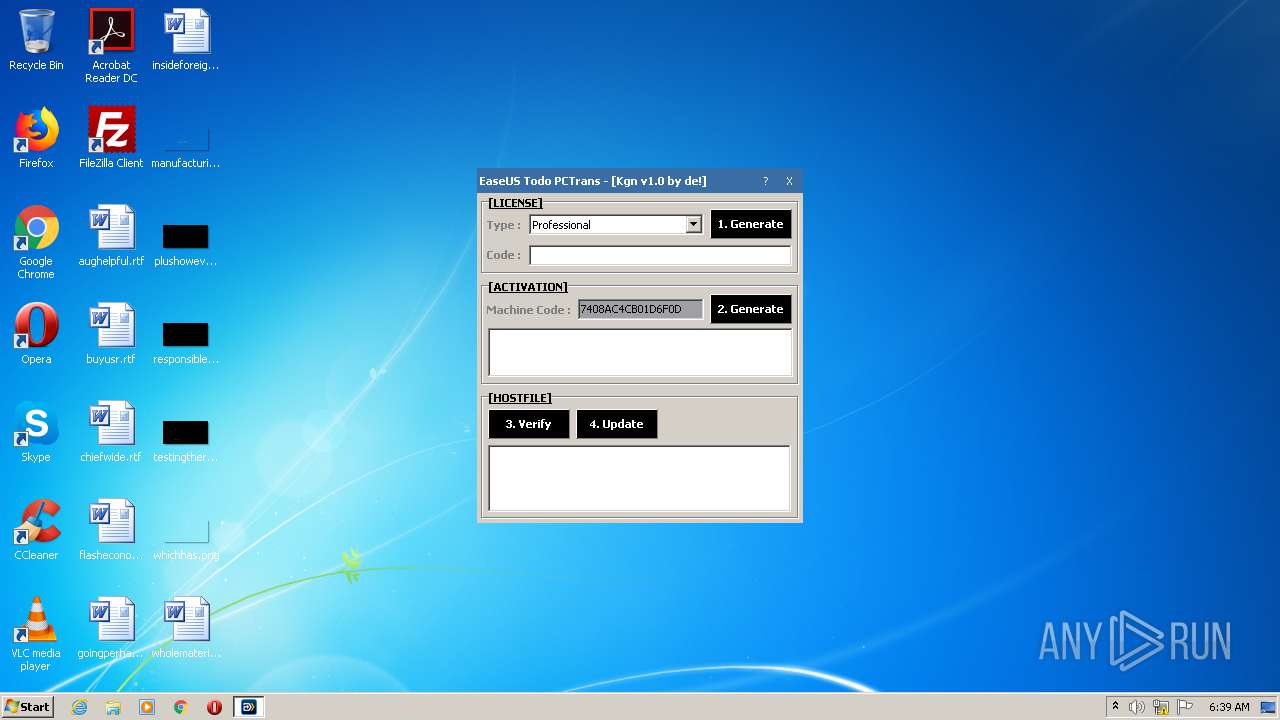Select the chiefwide.rtf file
This screenshot has width=1280, height=720.
coord(111,433)
